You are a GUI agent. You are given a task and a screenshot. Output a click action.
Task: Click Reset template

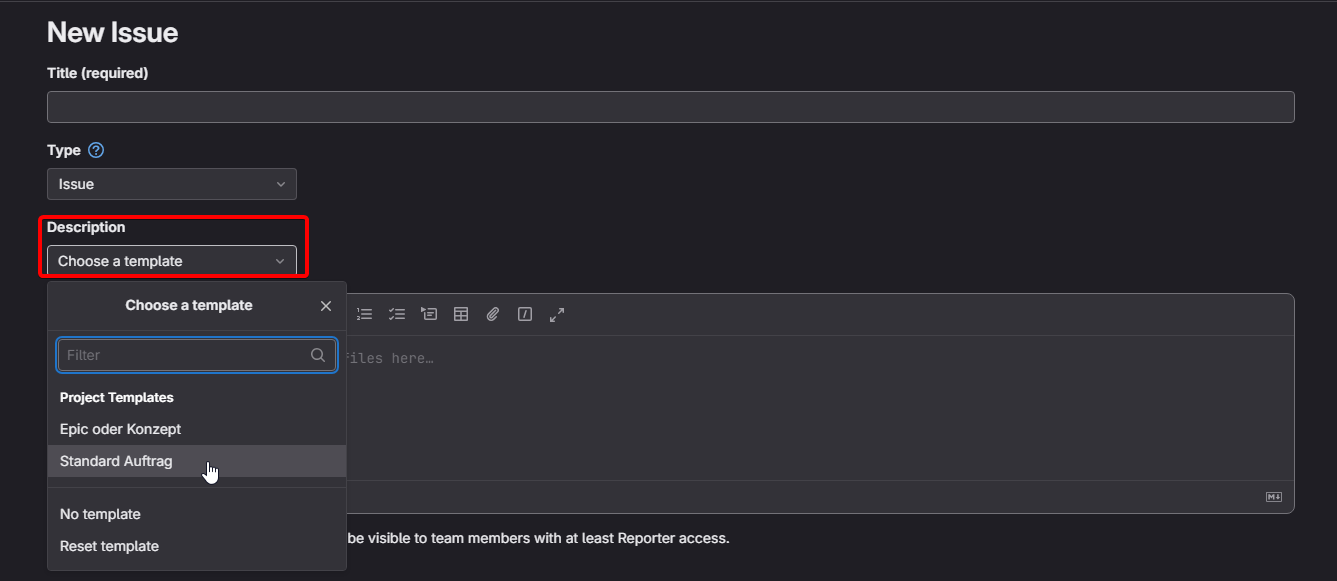coord(109,546)
